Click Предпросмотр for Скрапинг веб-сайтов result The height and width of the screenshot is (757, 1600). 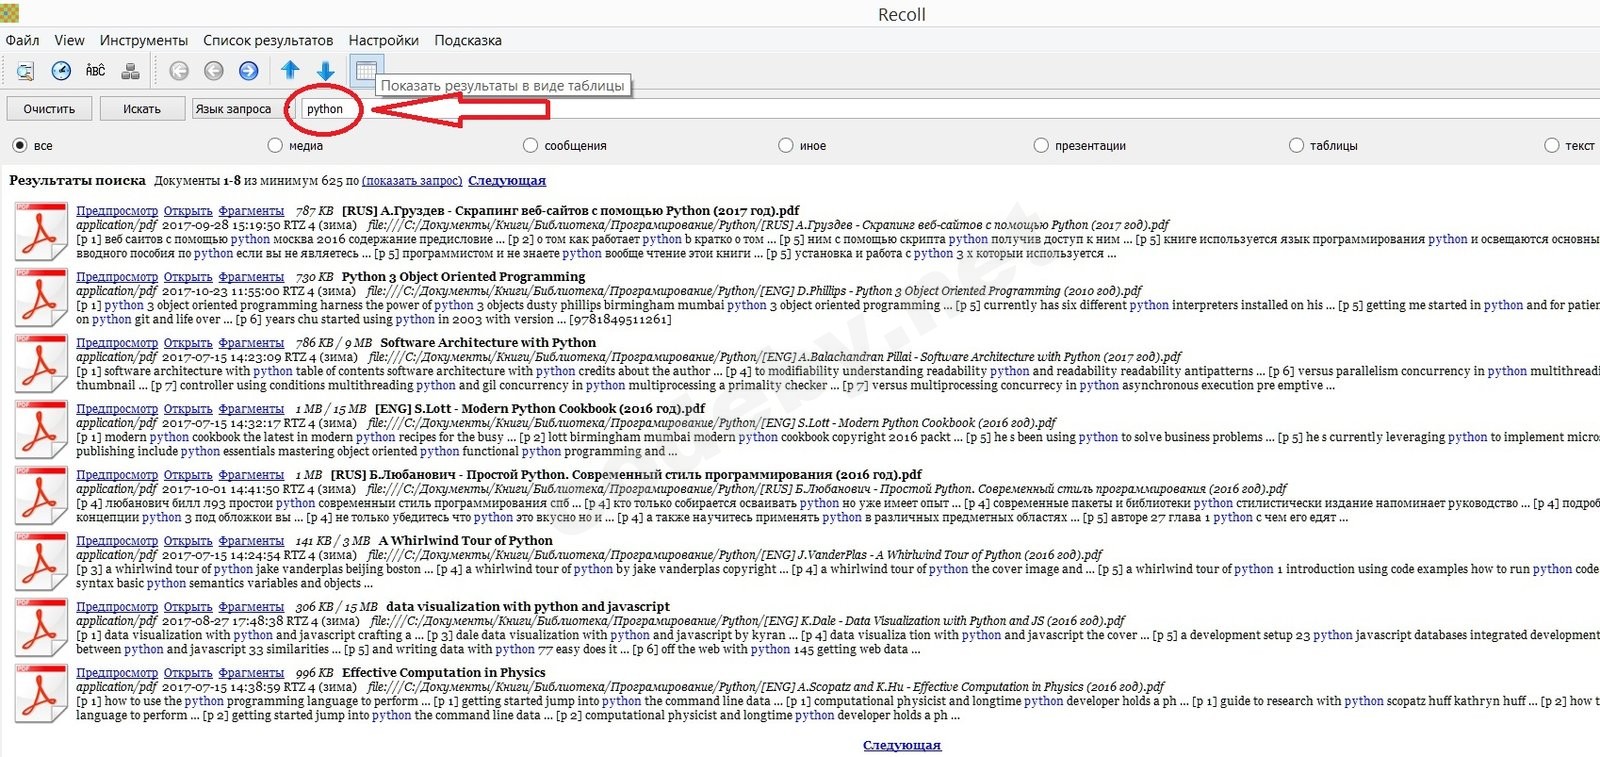[117, 211]
